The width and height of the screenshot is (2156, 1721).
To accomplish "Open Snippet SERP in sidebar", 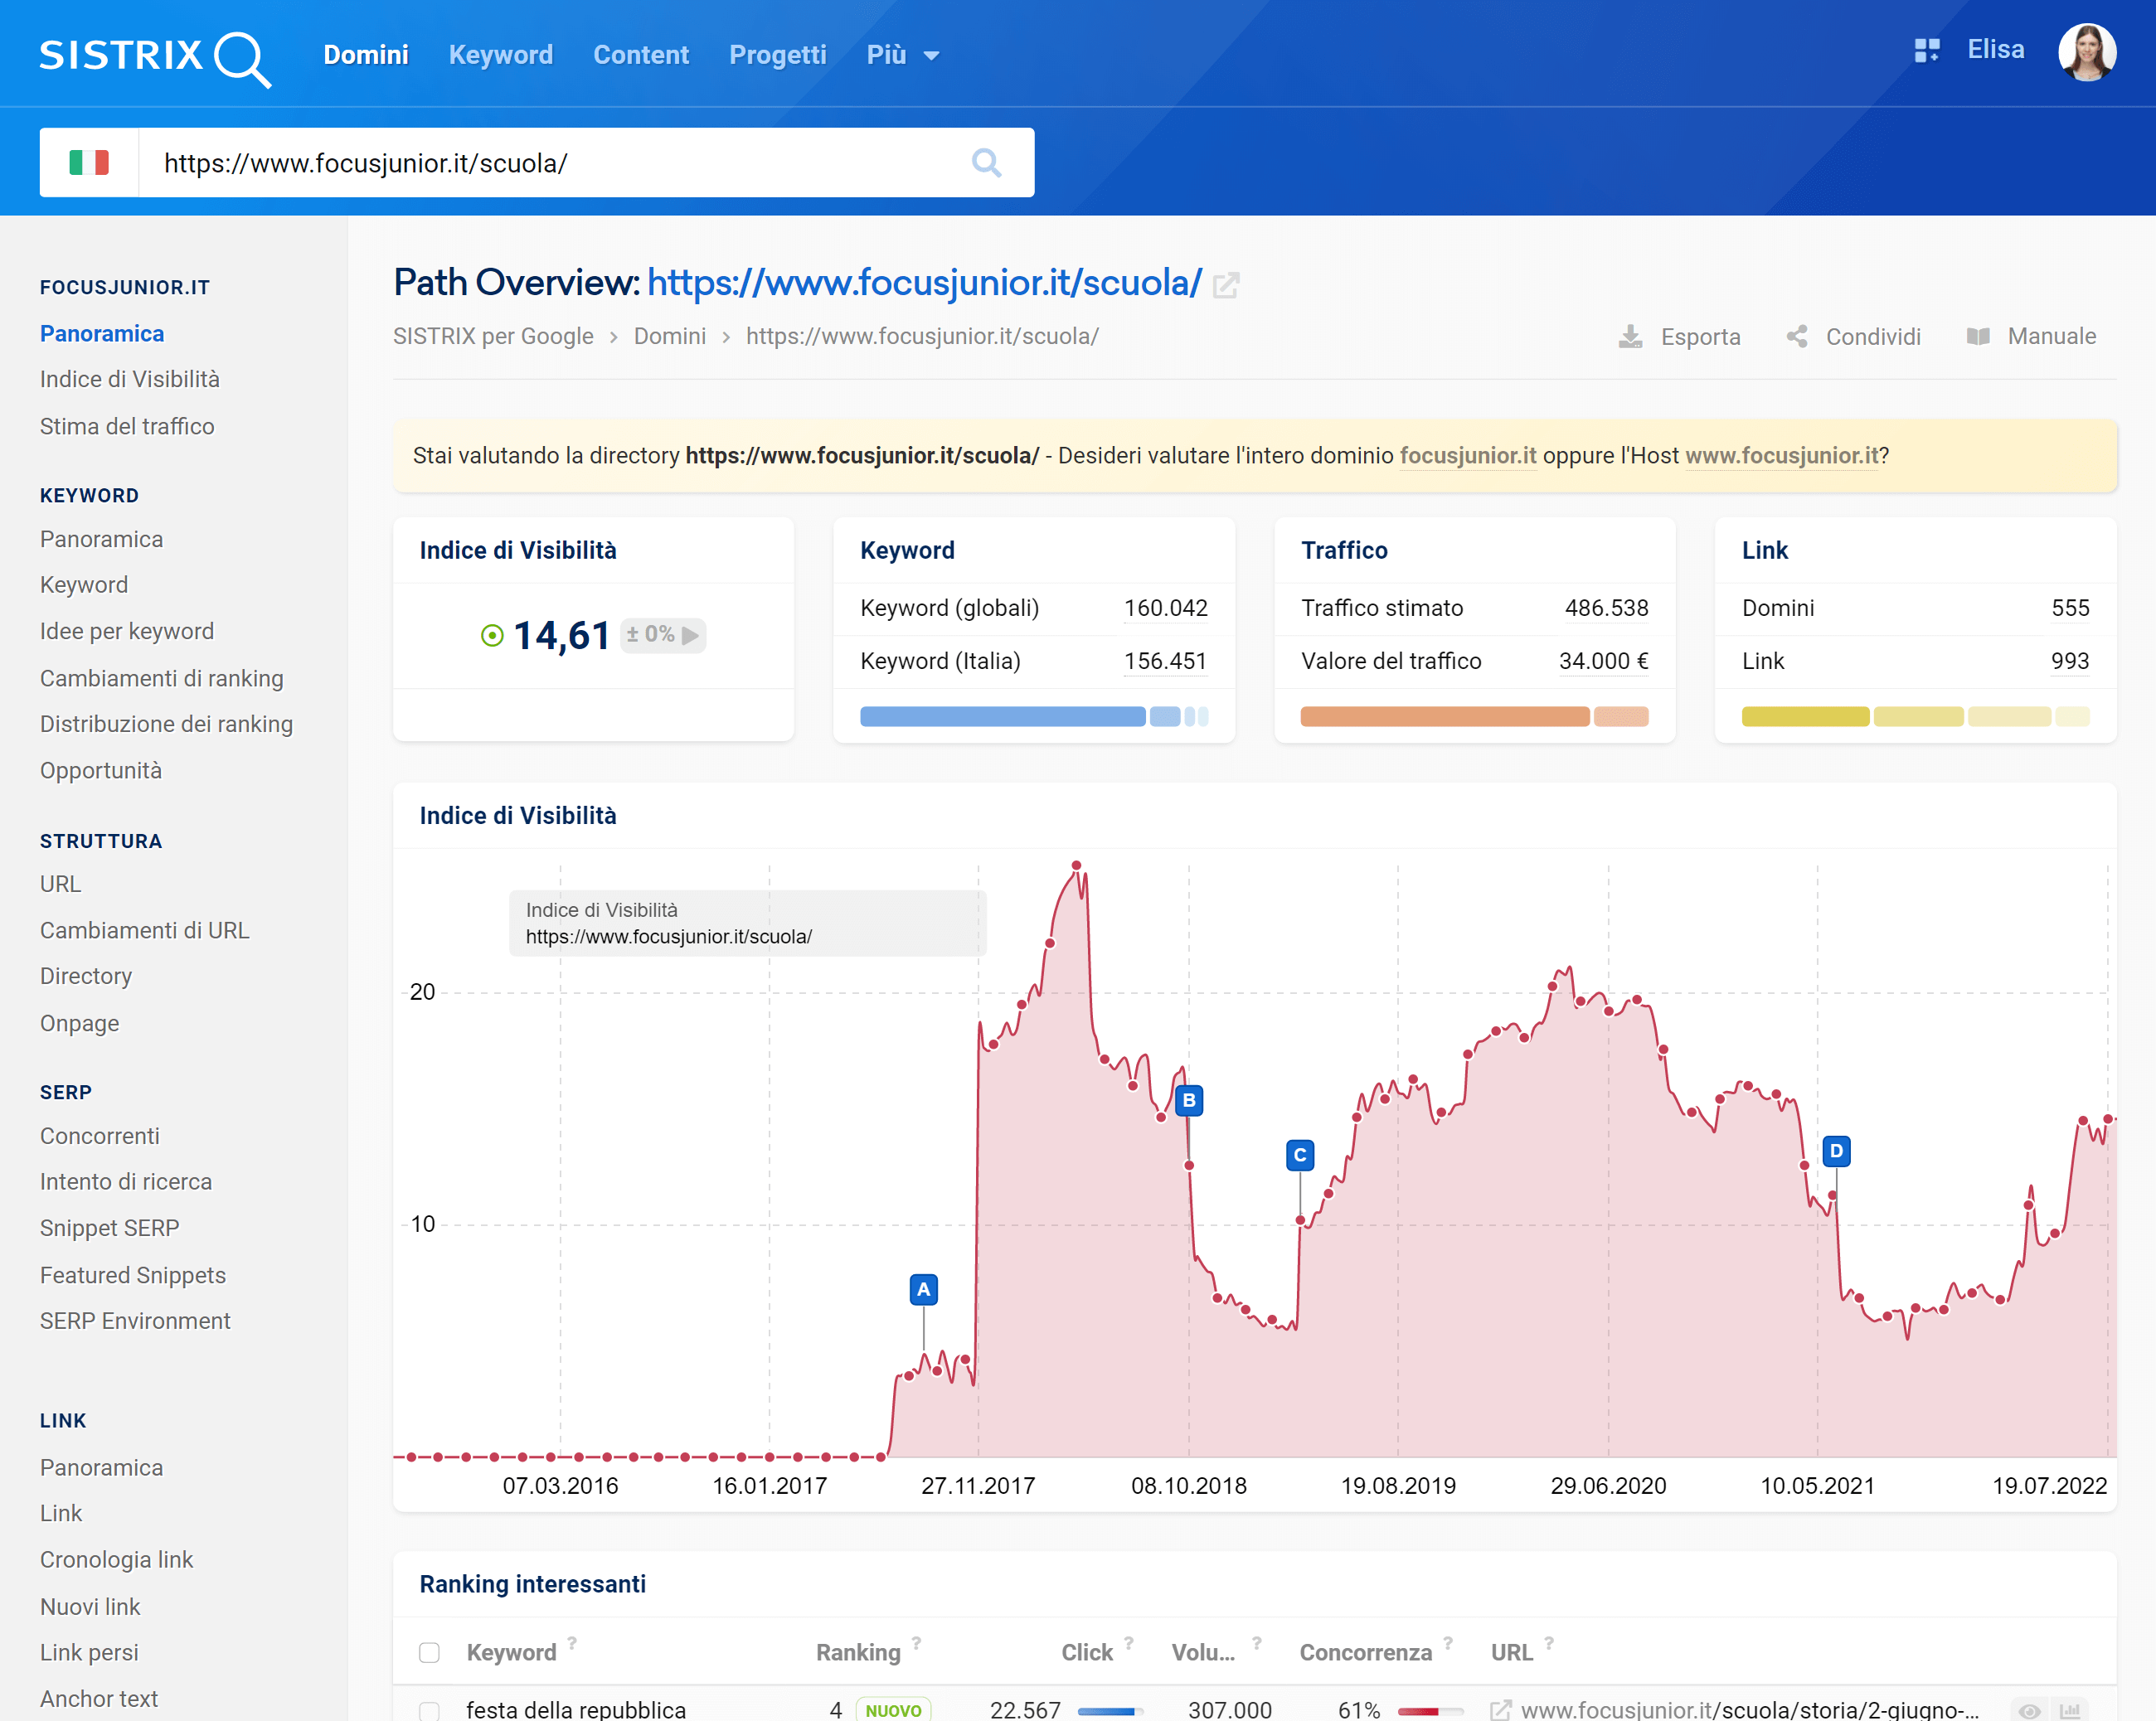I will click(x=110, y=1228).
